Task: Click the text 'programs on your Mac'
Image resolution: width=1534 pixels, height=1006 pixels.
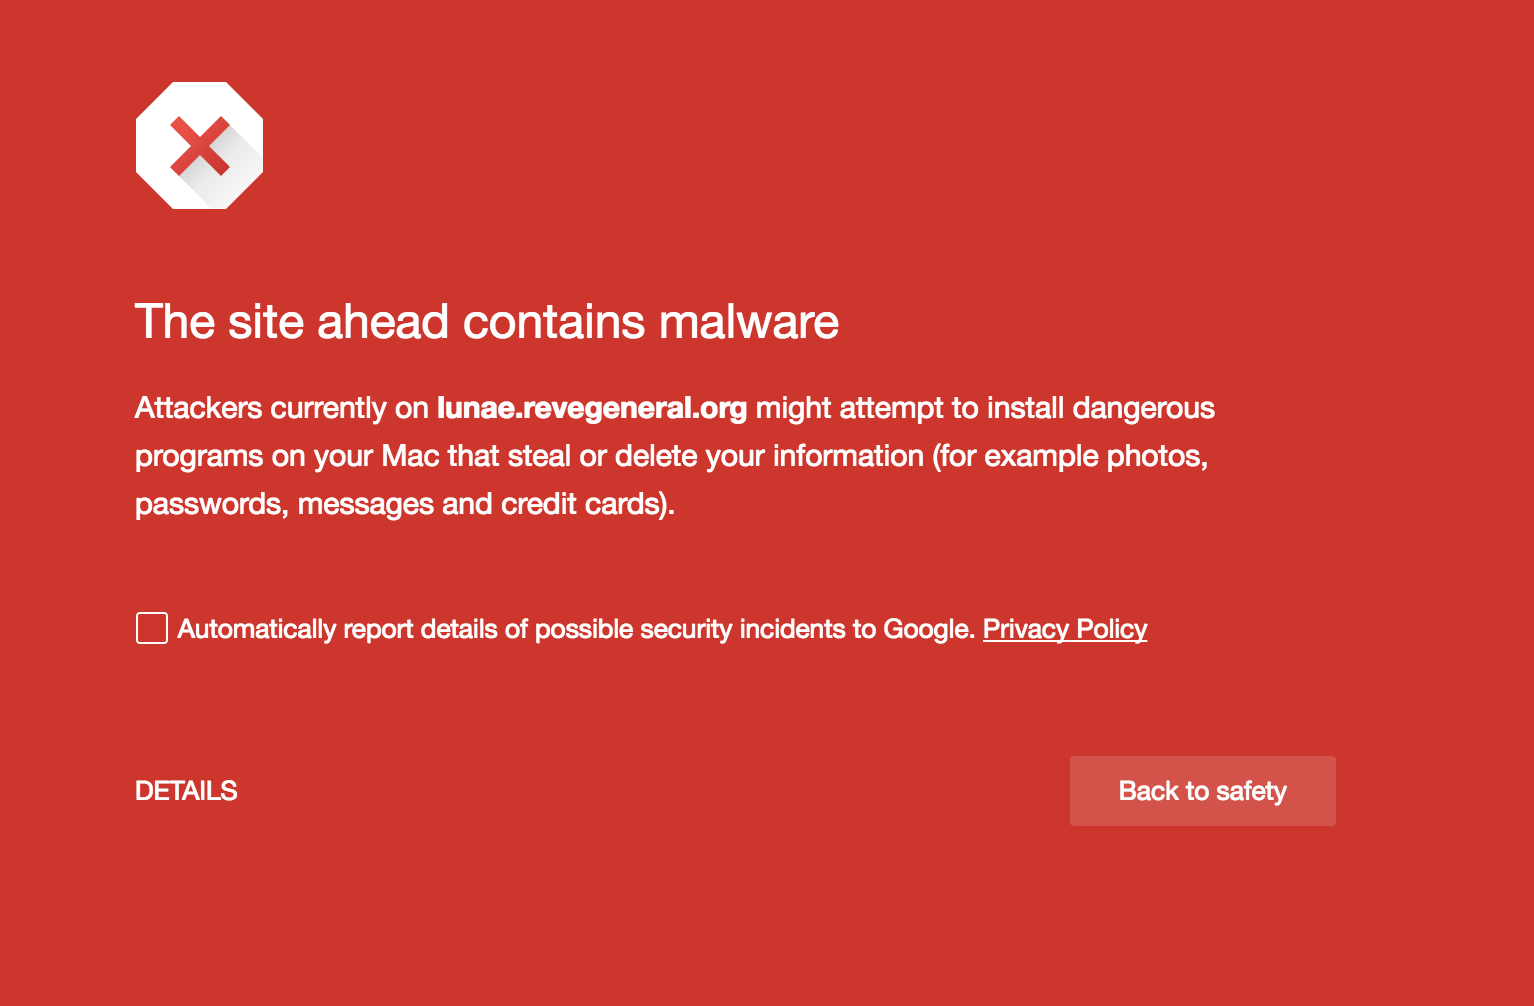Action: pyautogui.click(x=287, y=456)
